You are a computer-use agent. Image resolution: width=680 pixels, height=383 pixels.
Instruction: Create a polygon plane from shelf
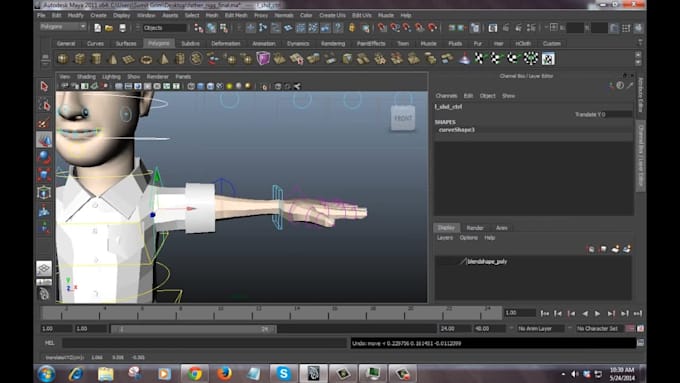click(x=129, y=59)
